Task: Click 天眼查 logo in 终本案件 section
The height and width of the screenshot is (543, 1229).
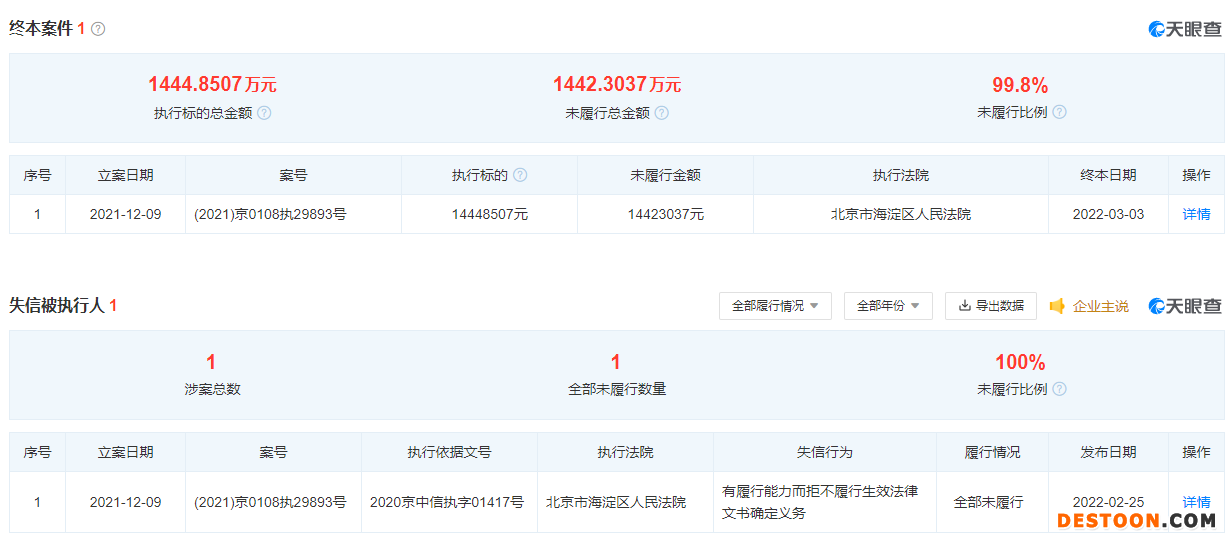Action: 1185,29
